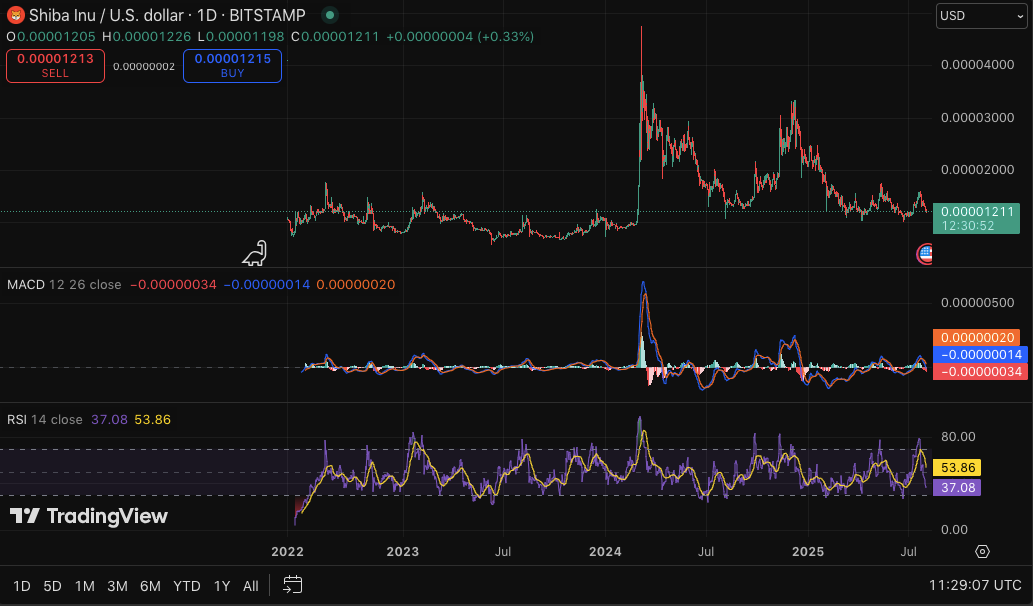Click the dinosaur icon on chart
Viewport: 1033px width, 606px height.
click(x=255, y=254)
